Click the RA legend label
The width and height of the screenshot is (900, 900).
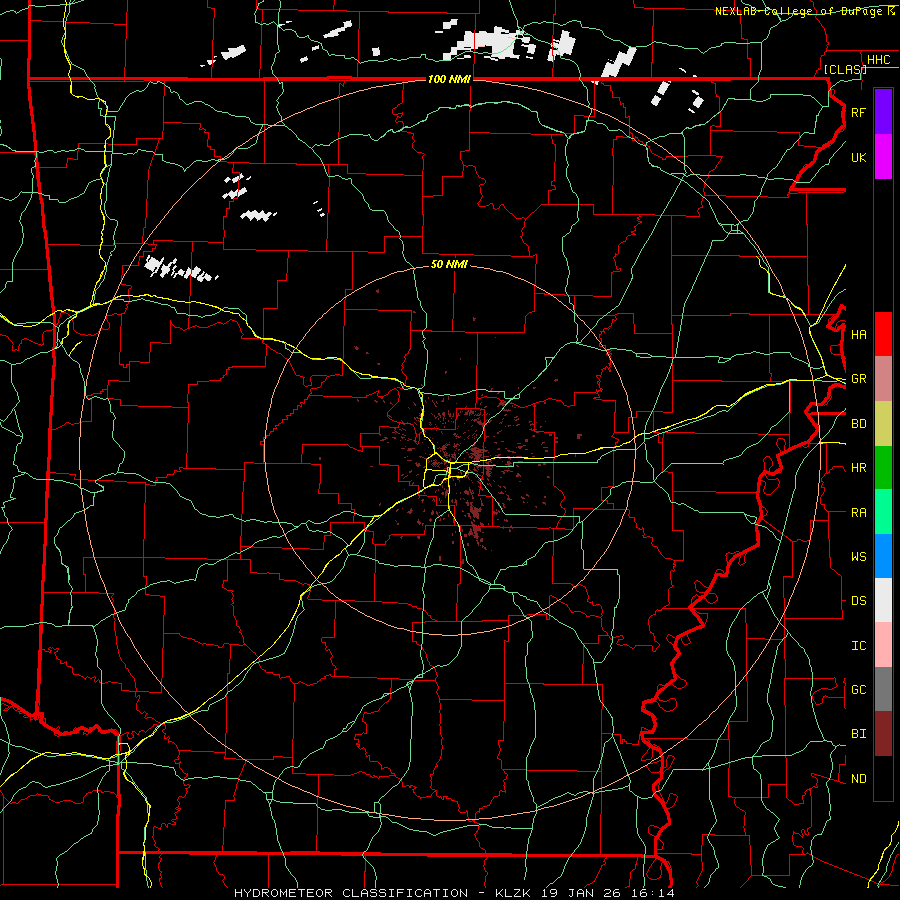click(x=858, y=512)
